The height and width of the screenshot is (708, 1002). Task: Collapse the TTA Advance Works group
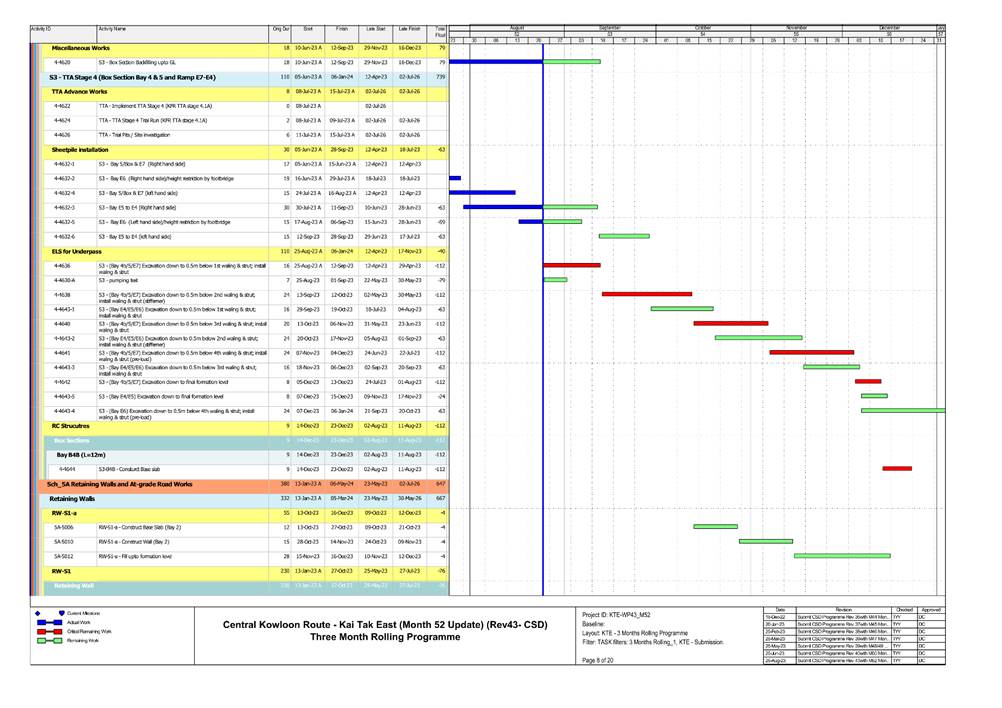tap(78, 91)
